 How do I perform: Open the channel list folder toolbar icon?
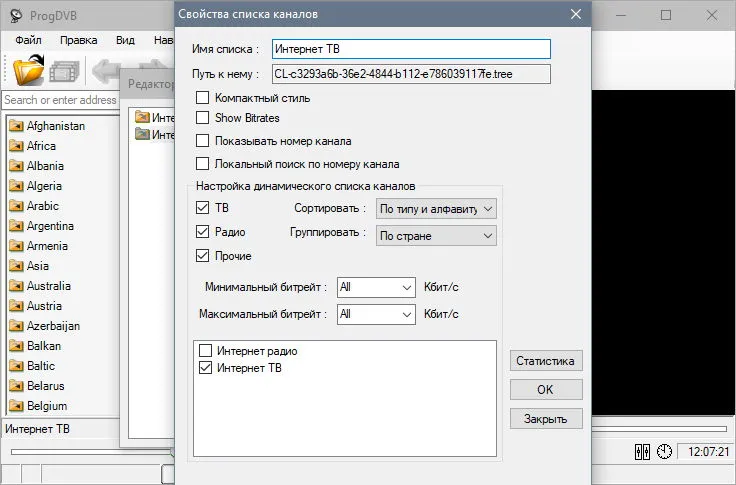pos(28,69)
